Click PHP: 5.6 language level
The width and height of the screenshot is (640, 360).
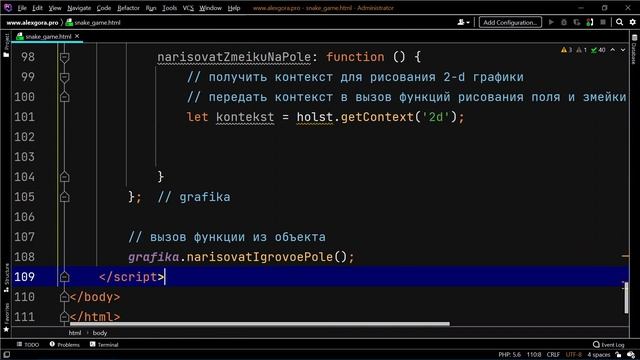pyautogui.click(x=509, y=355)
